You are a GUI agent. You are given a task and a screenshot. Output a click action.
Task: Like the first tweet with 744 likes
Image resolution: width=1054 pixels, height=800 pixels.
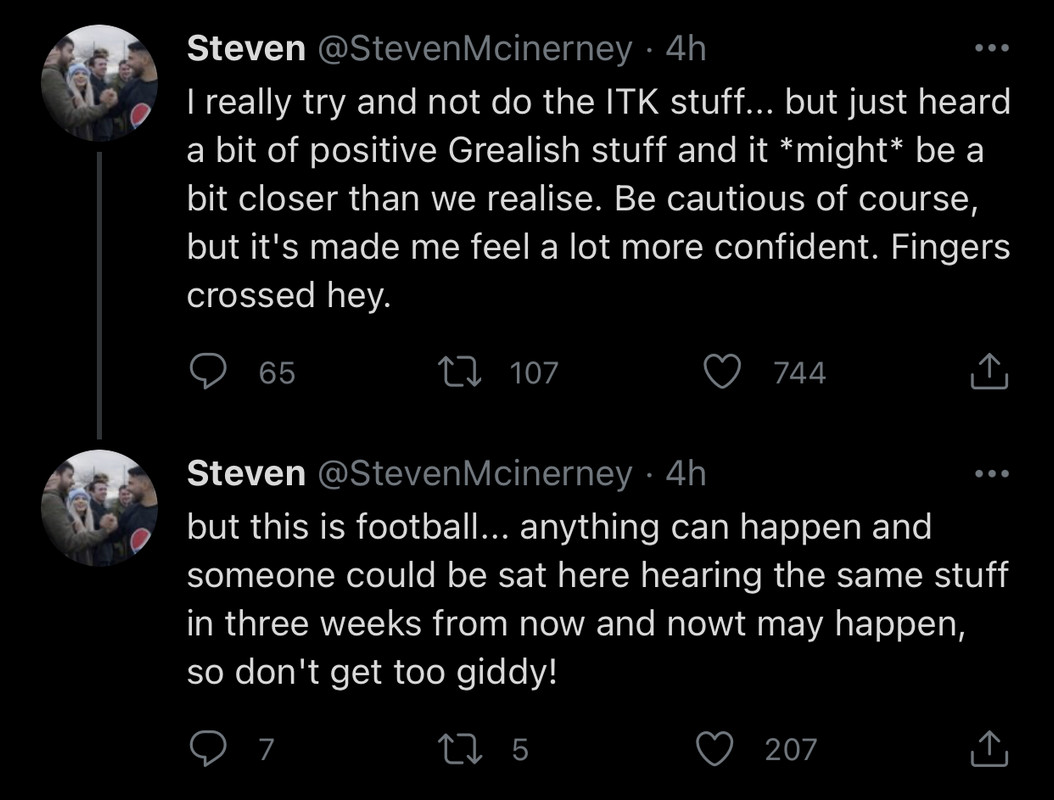720,372
